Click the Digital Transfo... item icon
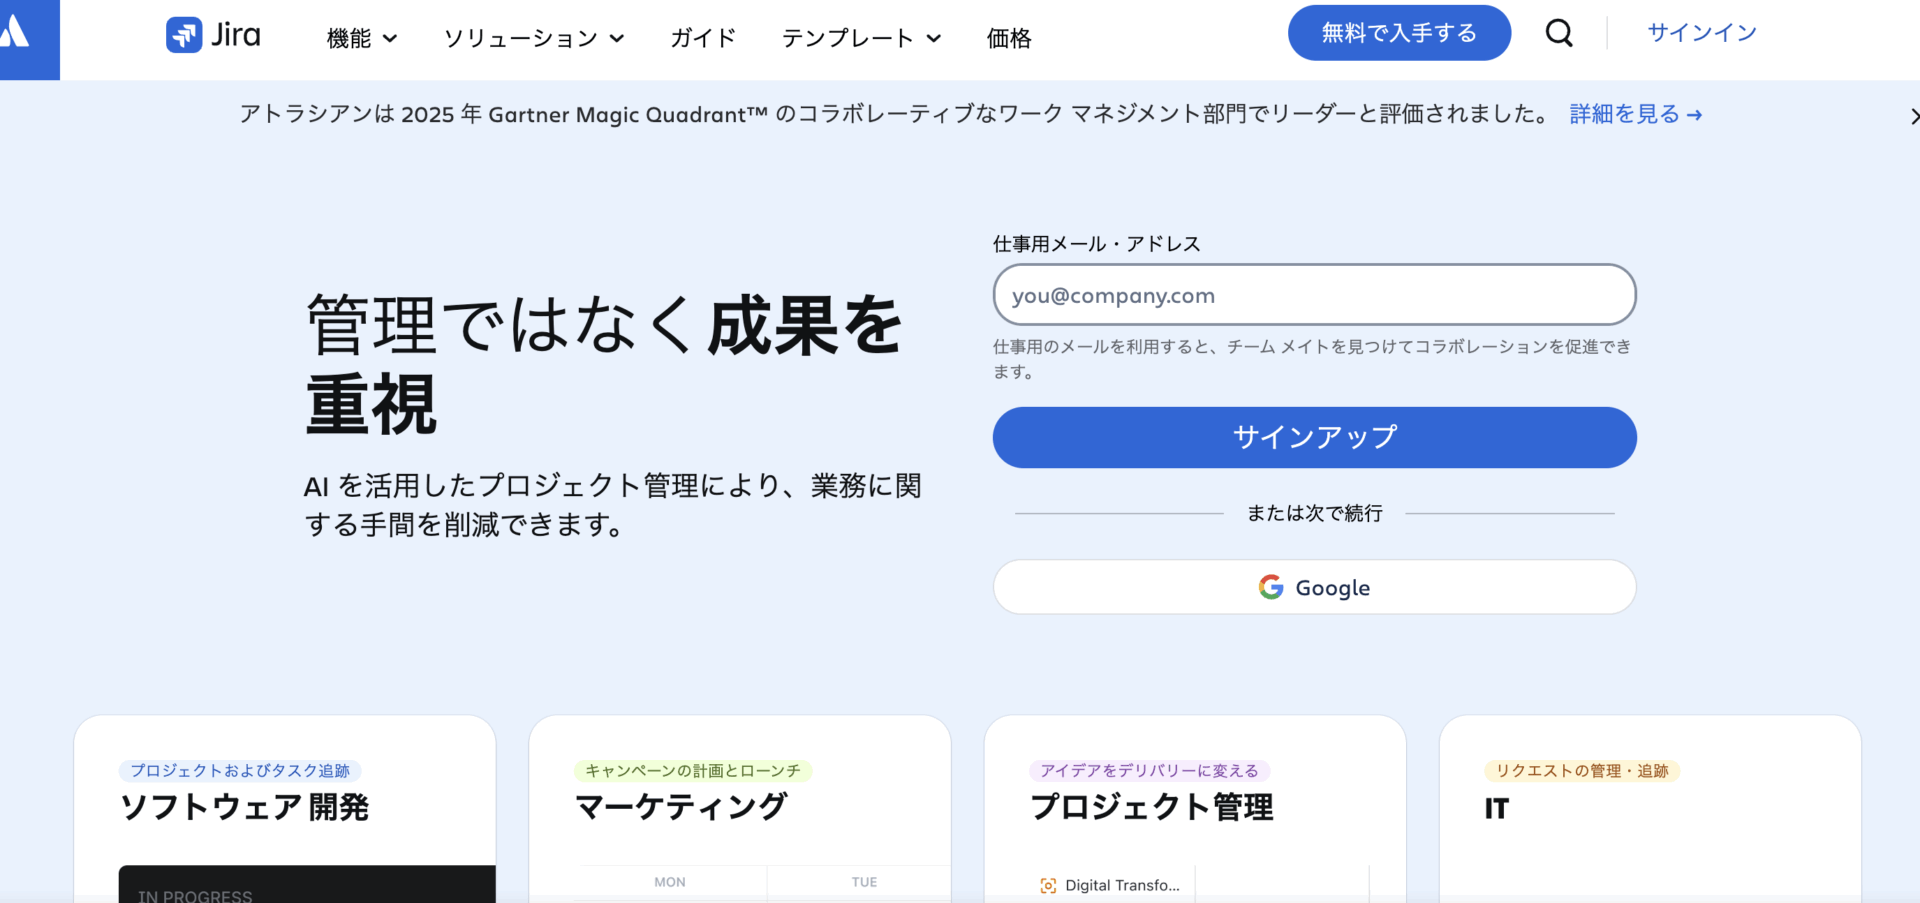1920x903 pixels. pyautogui.click(x=1048, y=885)
